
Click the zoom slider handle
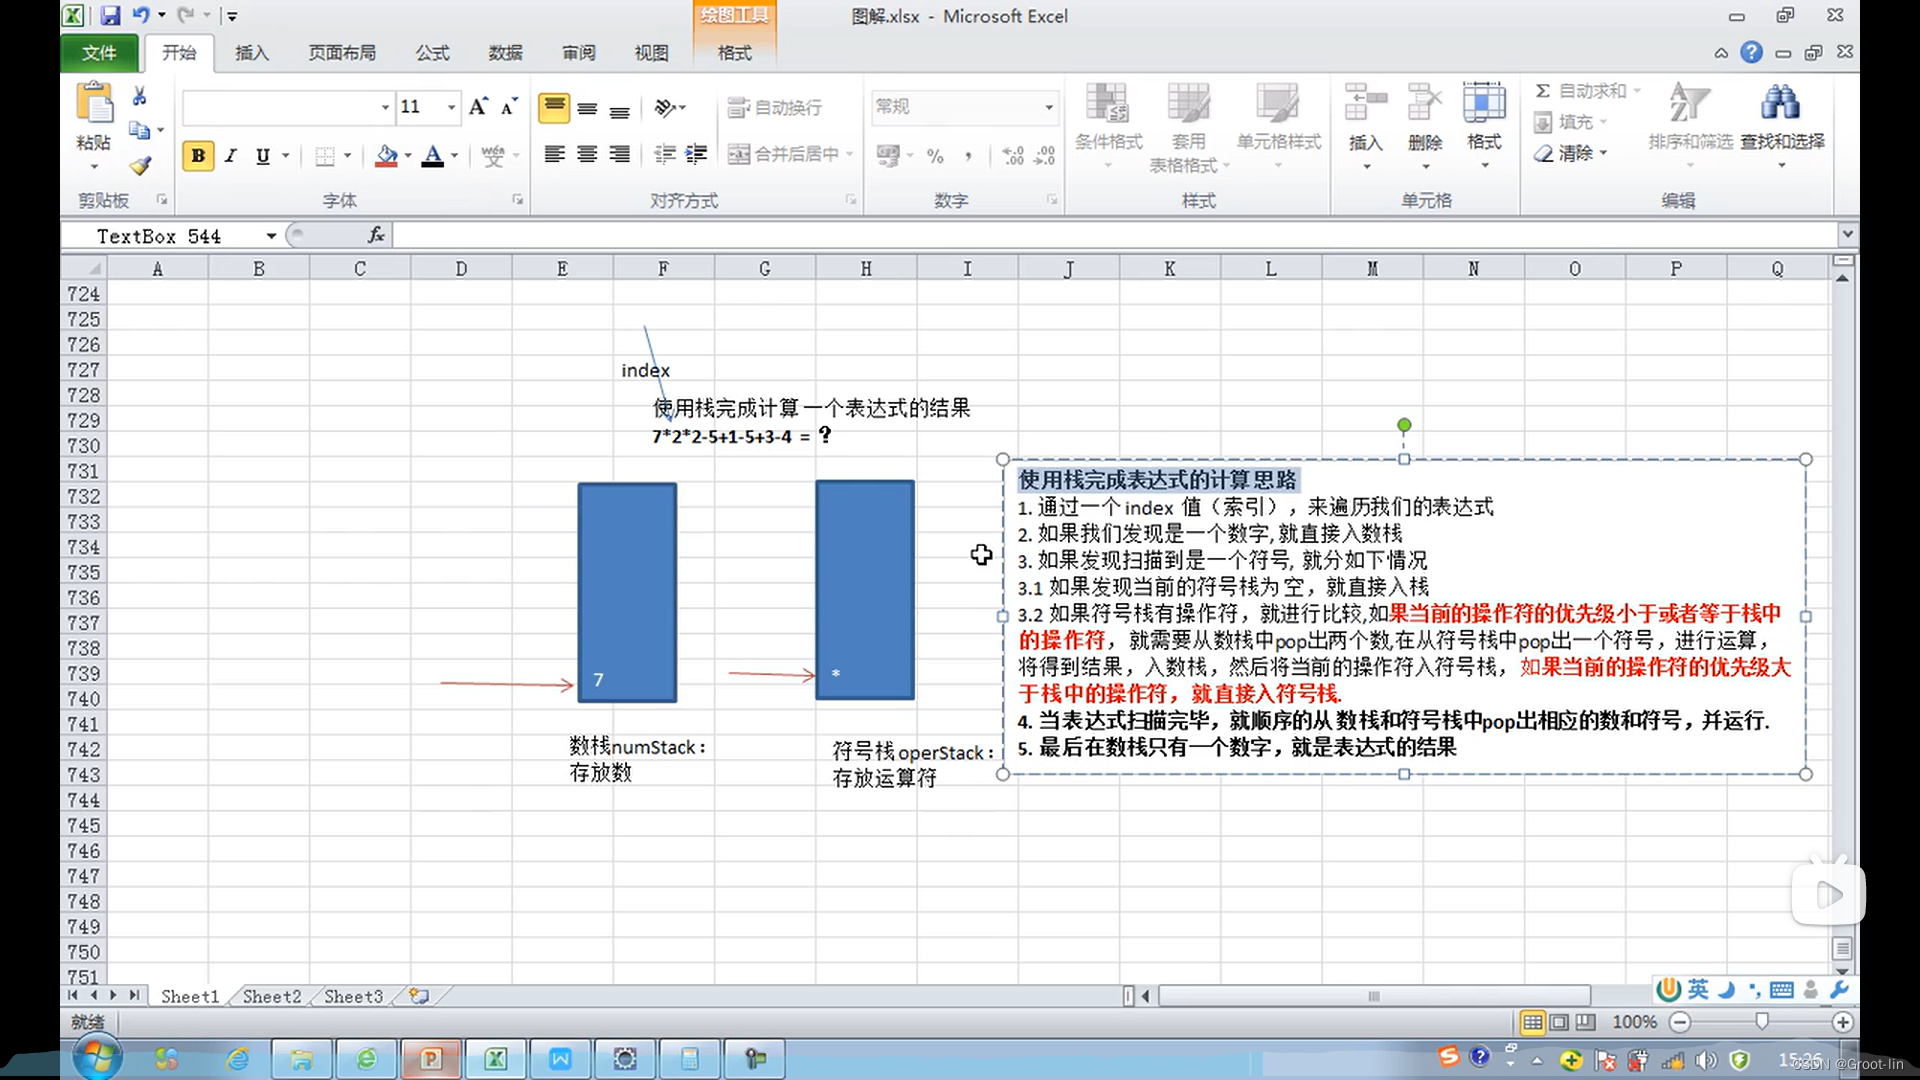pos(1761,1021)
